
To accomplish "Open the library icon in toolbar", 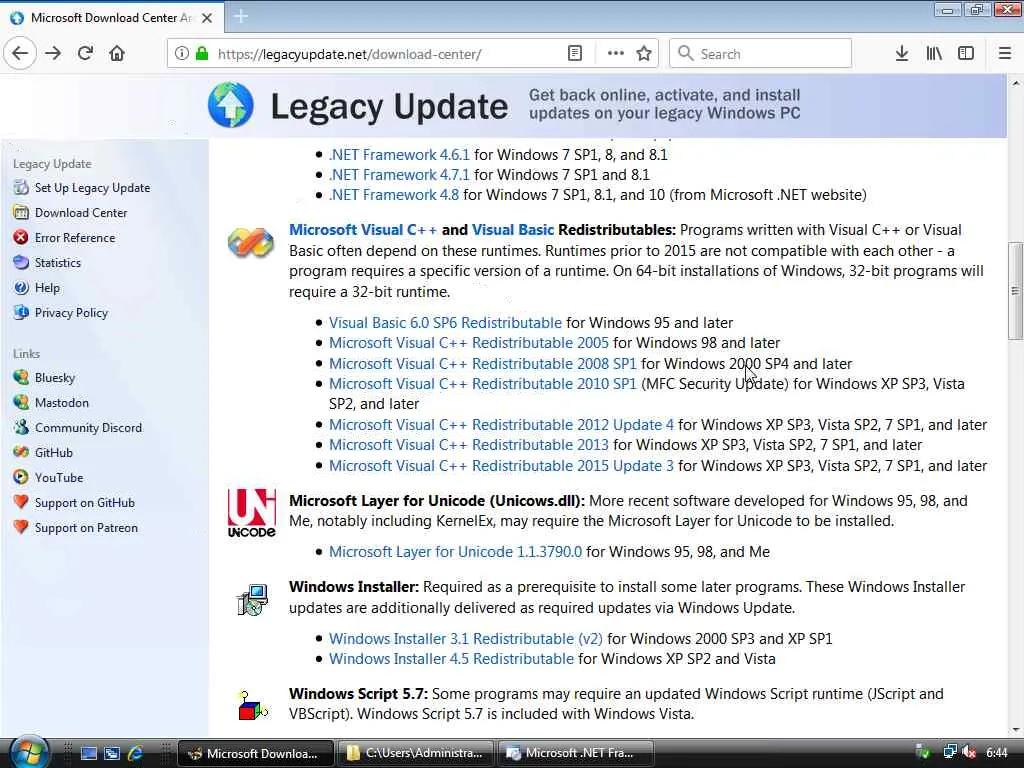I will (934, 54).
